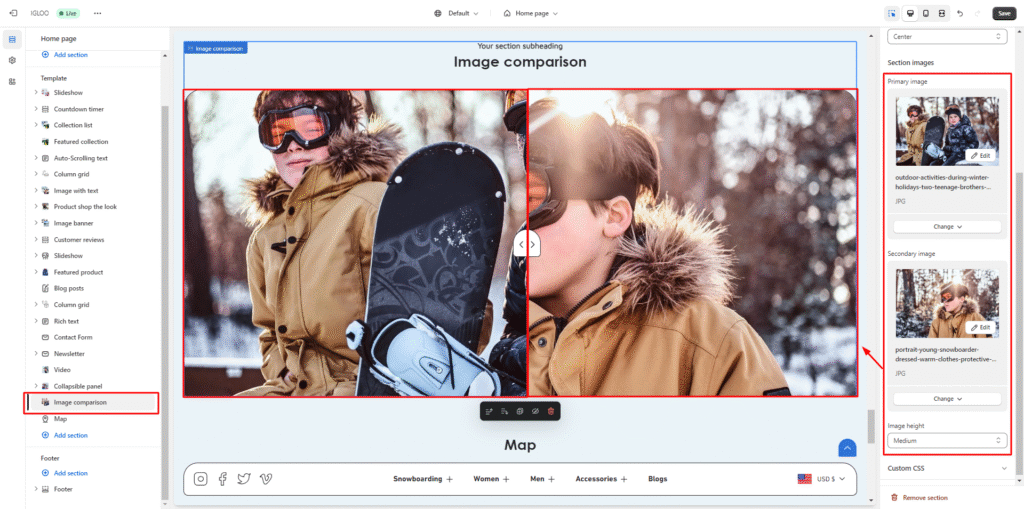Screen dimensions: 1024x509
Task: Toggle the inspector selection mode icon
Action: pyautogui.click(x=891, y=13)
